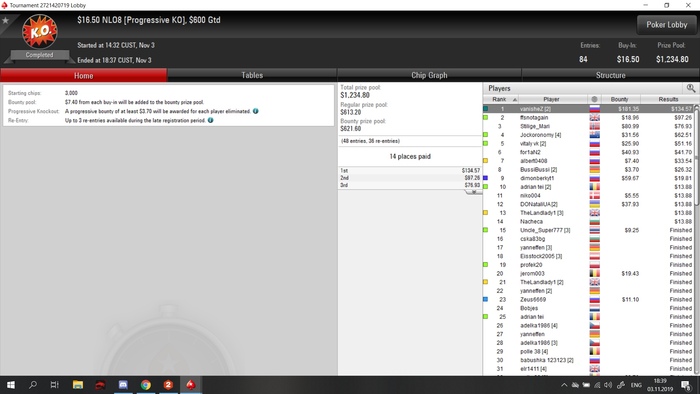The height and width of the screenshot is (394, 700).
Task: Open PokerStars client from taskbar
Action: (191, 385)
